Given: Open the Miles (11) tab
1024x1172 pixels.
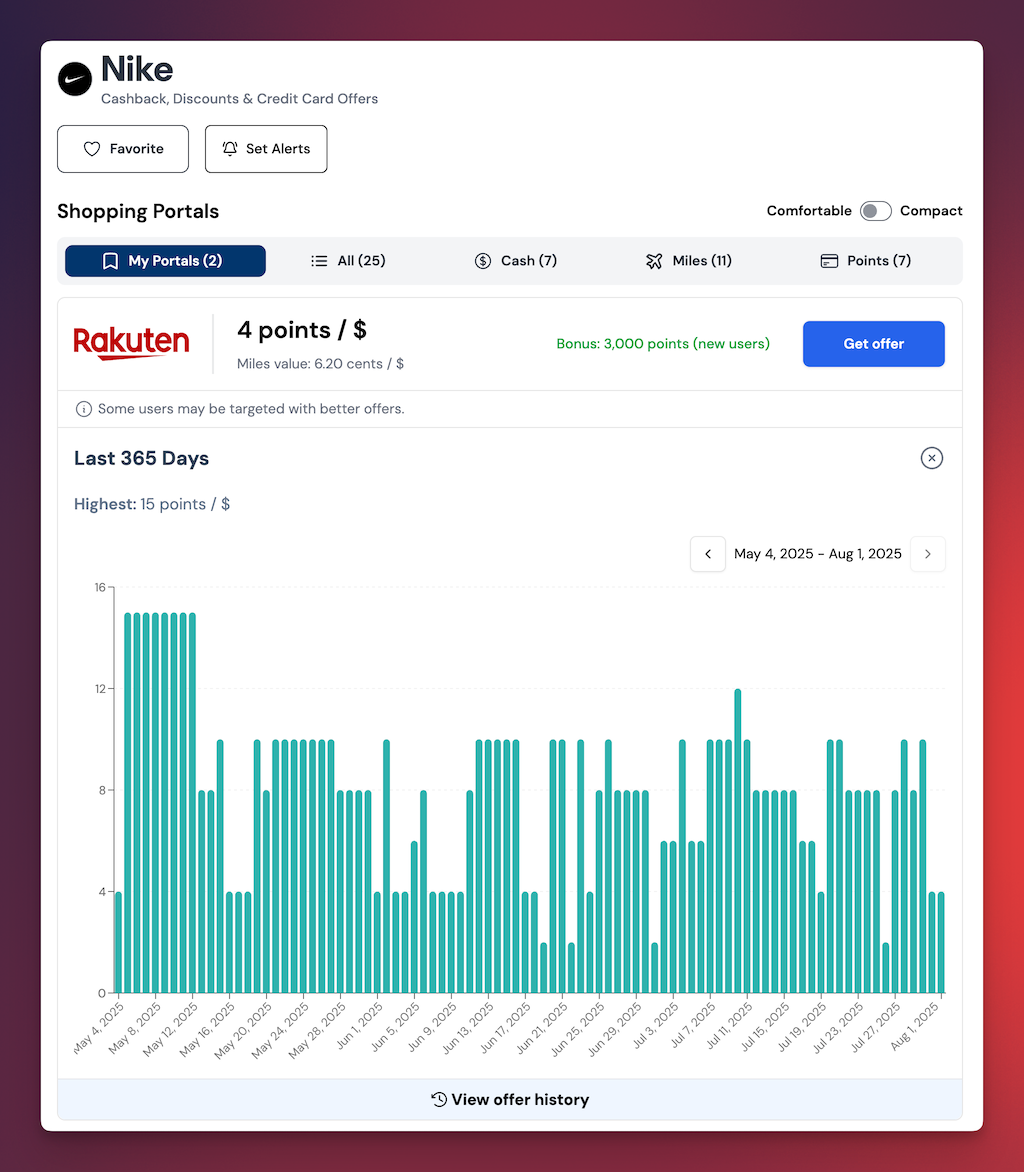Looking at the screenshot, I should [x=688, y=261].
